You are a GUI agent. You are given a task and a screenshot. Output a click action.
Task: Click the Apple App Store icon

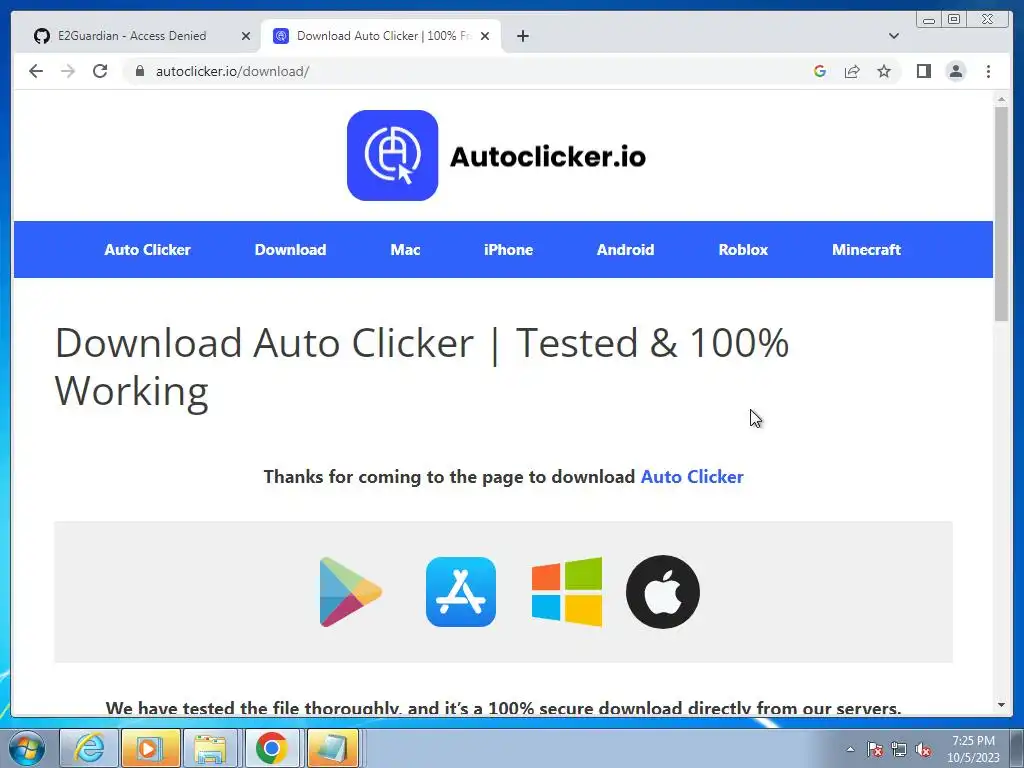[461, 592]
